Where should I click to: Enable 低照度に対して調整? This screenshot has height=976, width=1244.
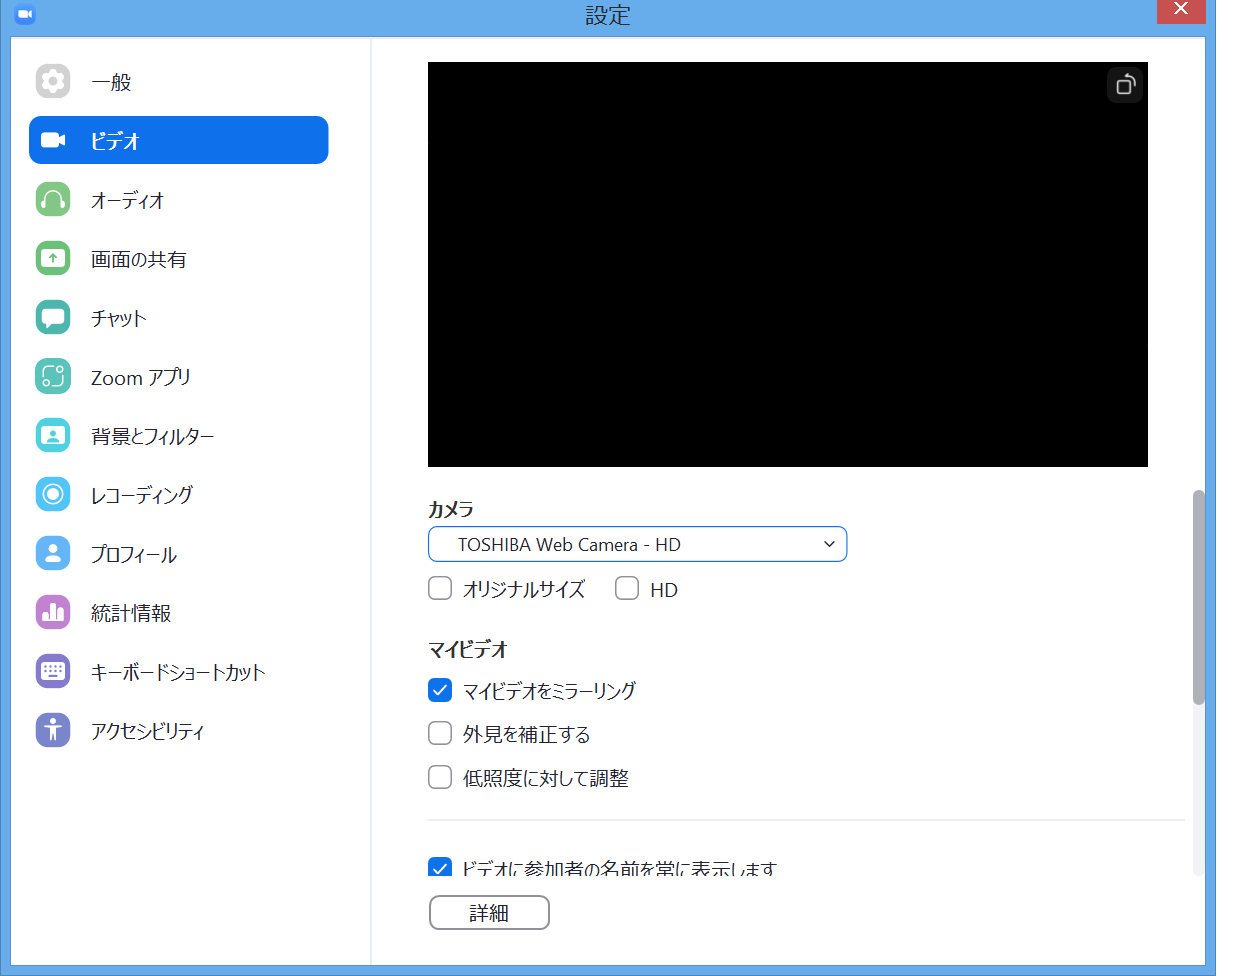coord(440,778)
